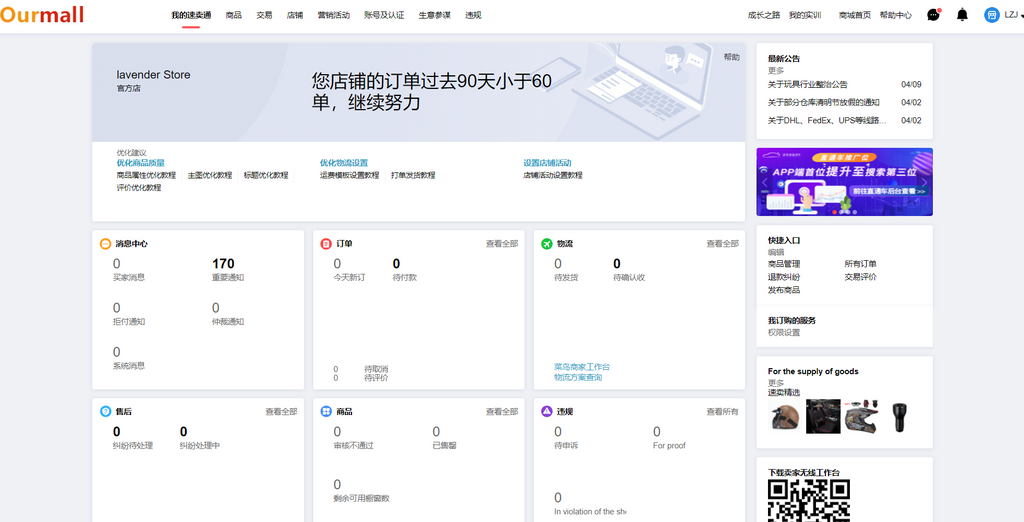The width and height of the screenshot is (1024, 522).
Task: Click 权限设置 under 我订购的服务
Action: (x=784, y=333)
